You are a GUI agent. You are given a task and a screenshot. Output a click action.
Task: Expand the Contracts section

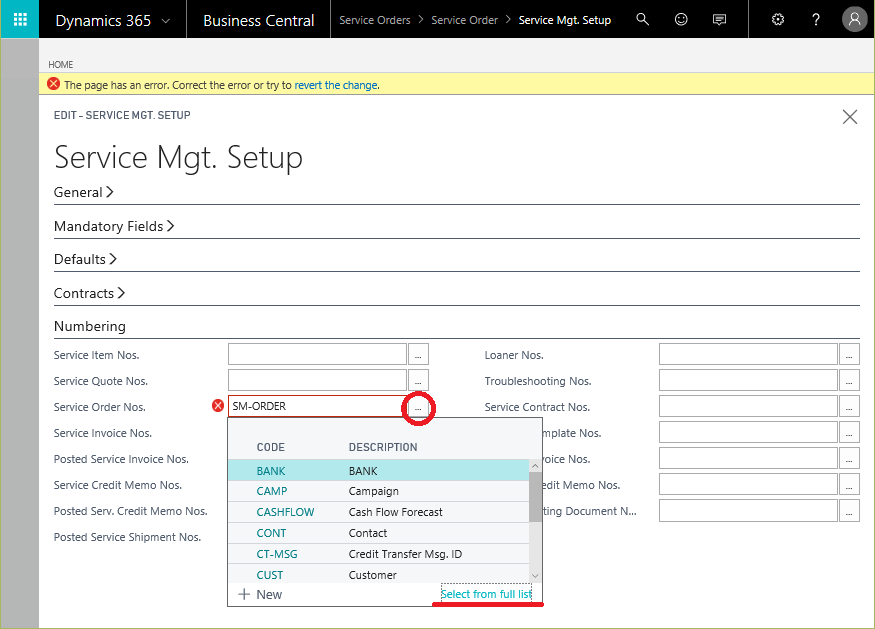pos(89,293)
